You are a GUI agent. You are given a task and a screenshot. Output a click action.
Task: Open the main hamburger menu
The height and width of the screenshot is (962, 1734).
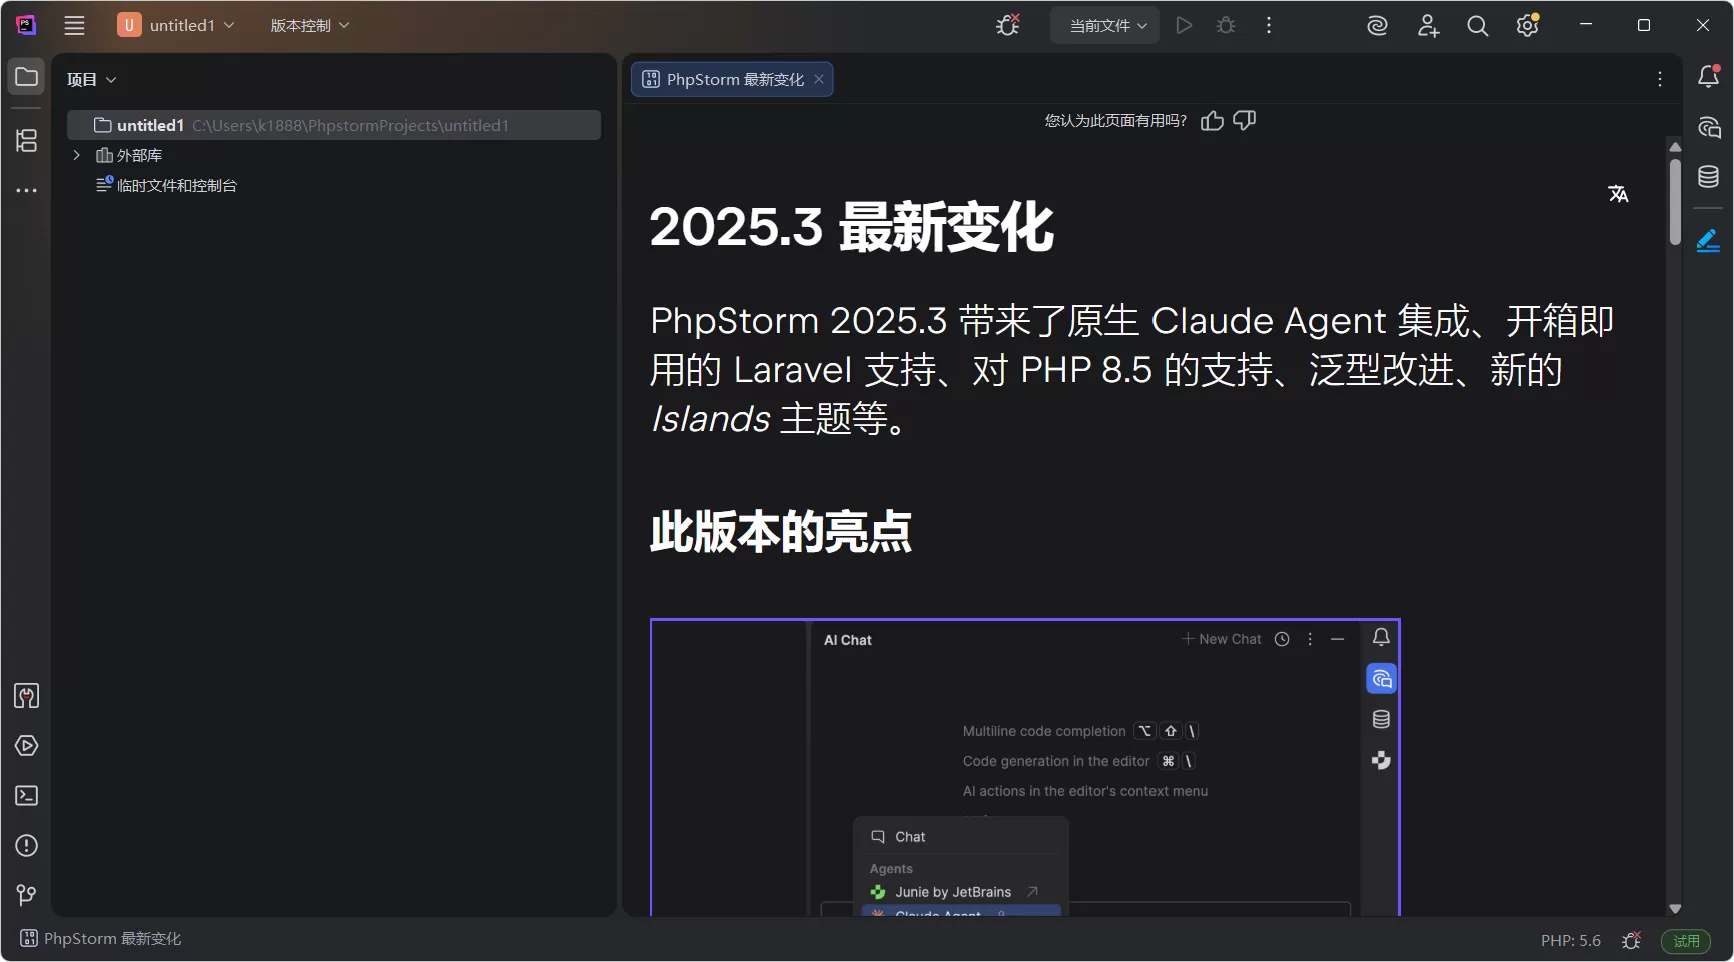[74, 25]
